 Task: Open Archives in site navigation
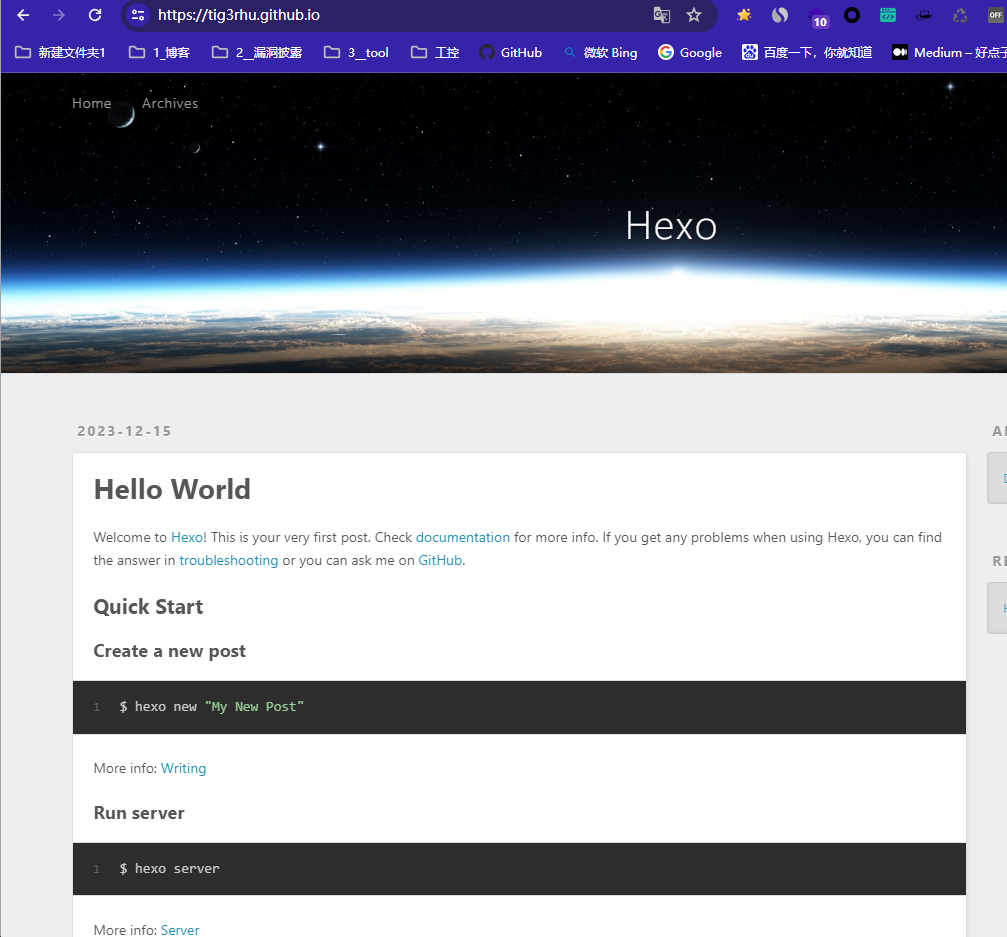coord(170,103)
